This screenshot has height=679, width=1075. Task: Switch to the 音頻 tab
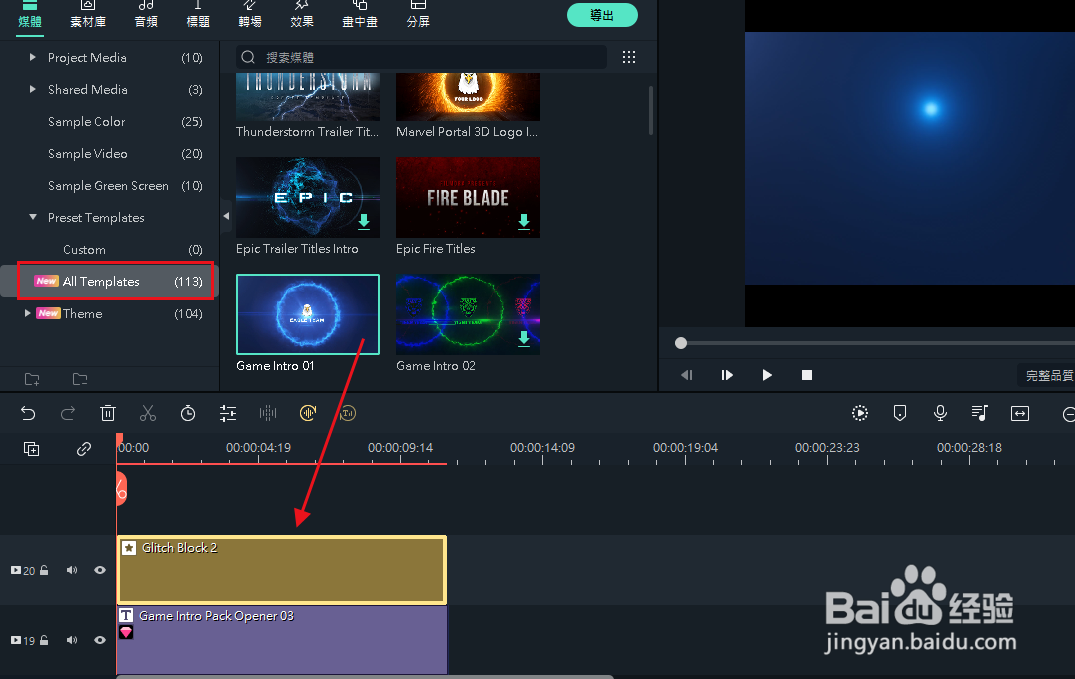tap(146, 15)
